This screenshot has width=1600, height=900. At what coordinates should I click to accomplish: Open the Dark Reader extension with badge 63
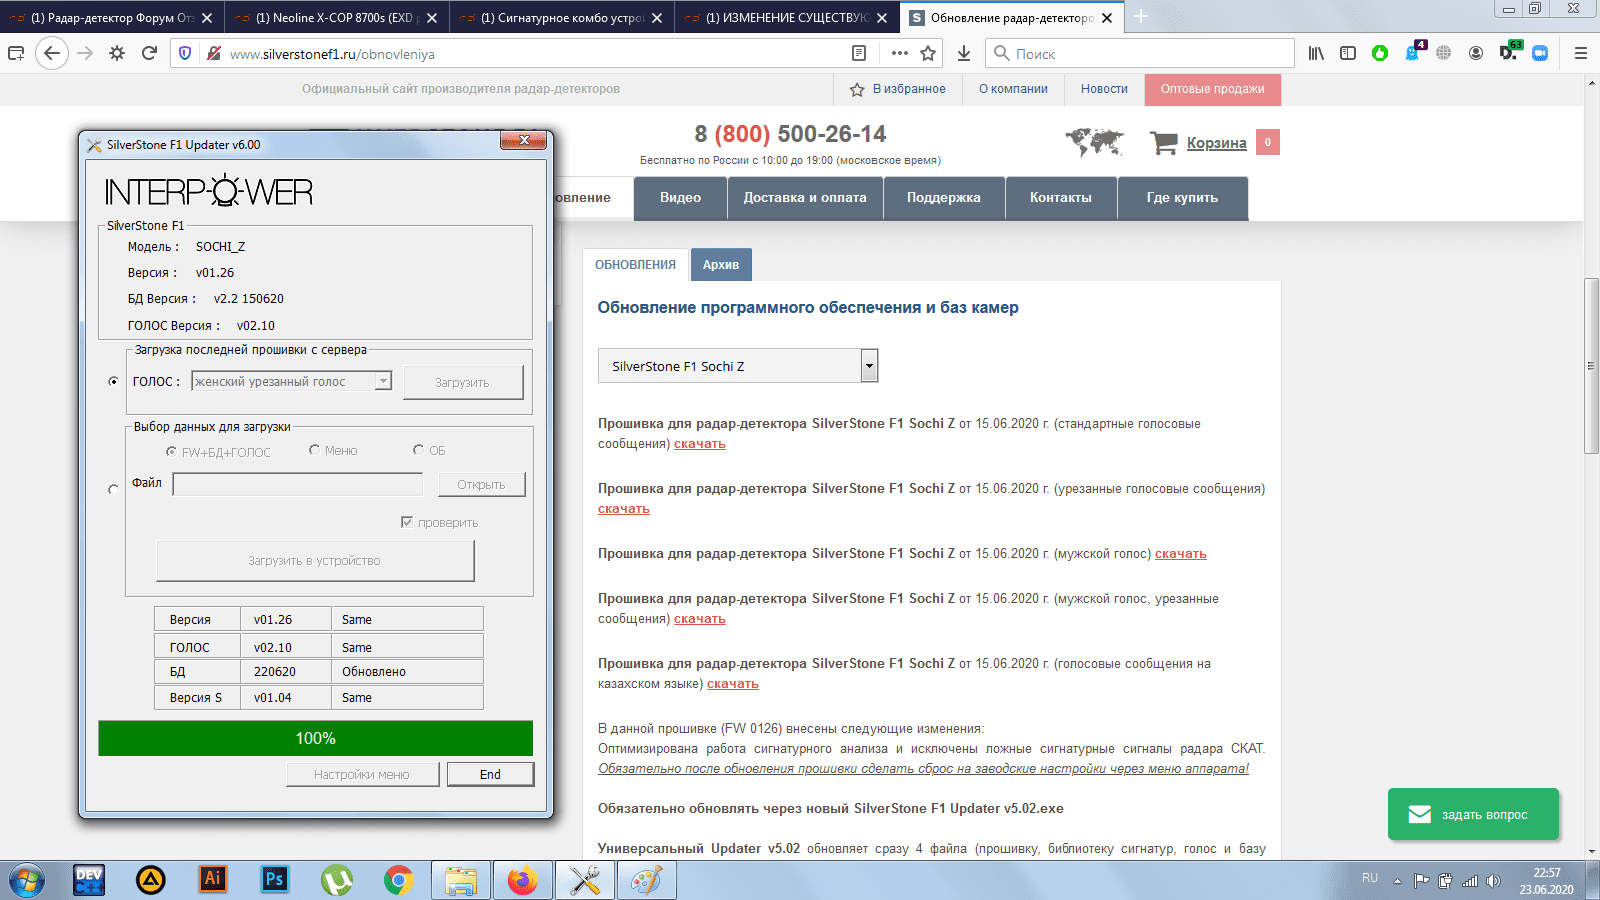click(x=1509, y=52)
